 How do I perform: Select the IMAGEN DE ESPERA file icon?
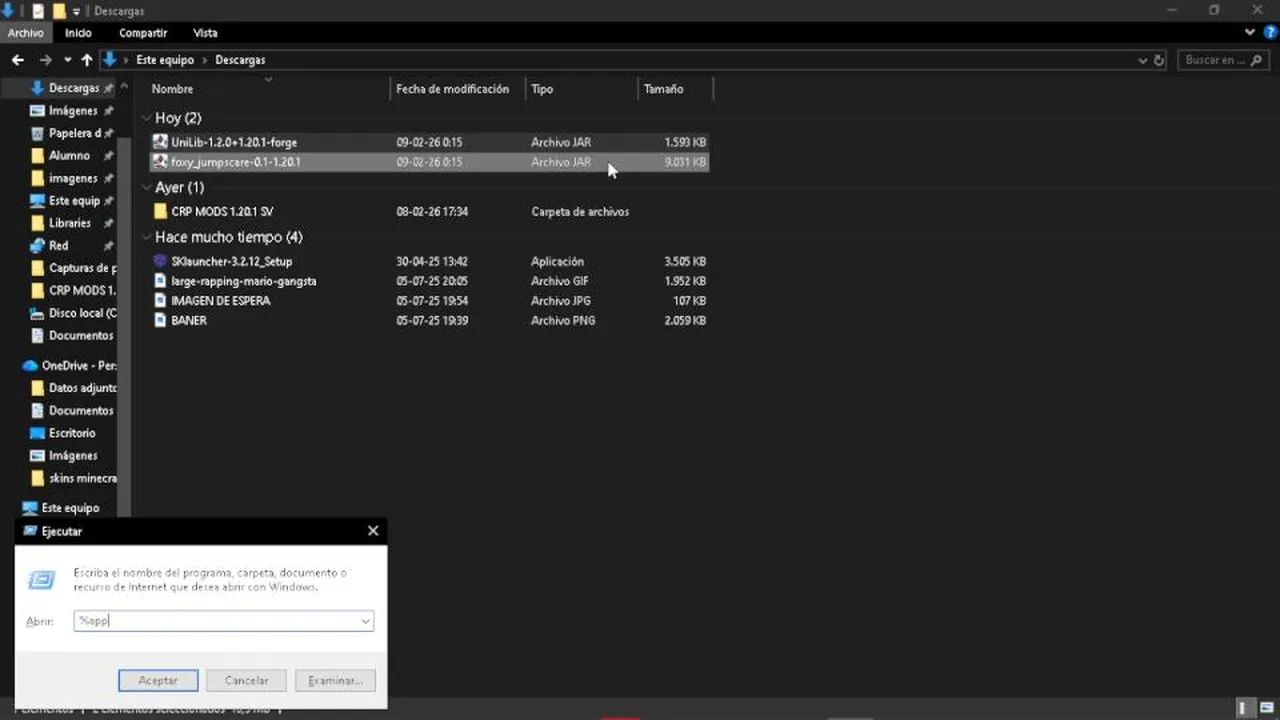(160, 301)
